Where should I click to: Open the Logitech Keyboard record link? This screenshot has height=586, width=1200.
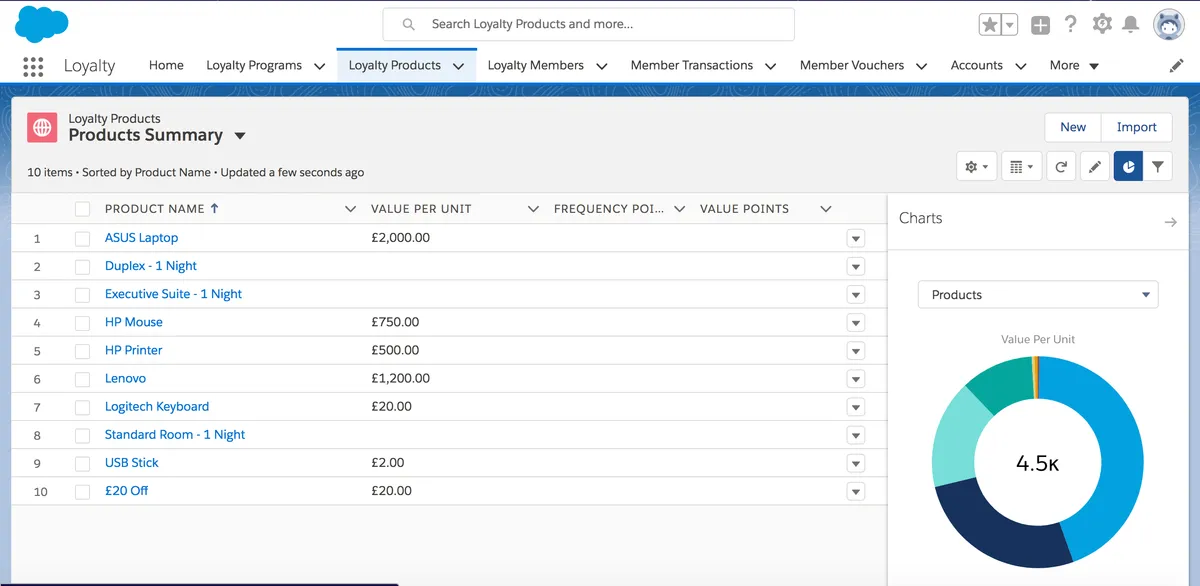coord(157,407)
